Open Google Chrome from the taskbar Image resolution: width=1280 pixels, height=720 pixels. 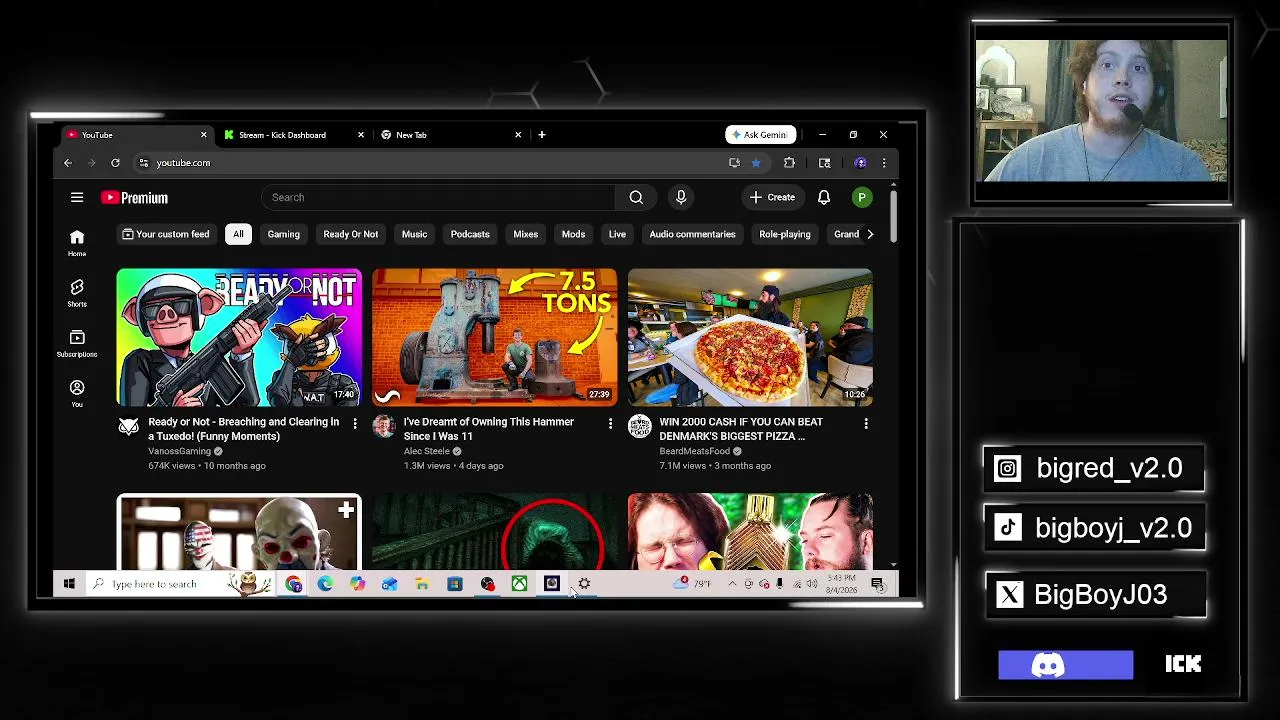293,584
